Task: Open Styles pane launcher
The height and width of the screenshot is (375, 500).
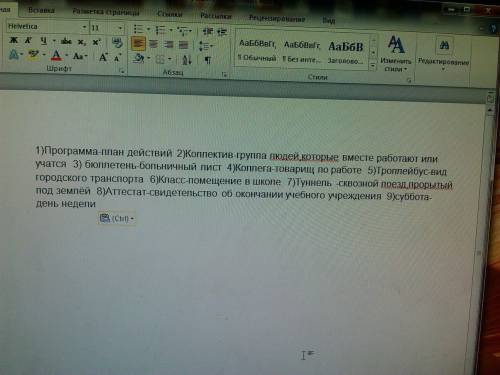Action: [x=409, y=80]
